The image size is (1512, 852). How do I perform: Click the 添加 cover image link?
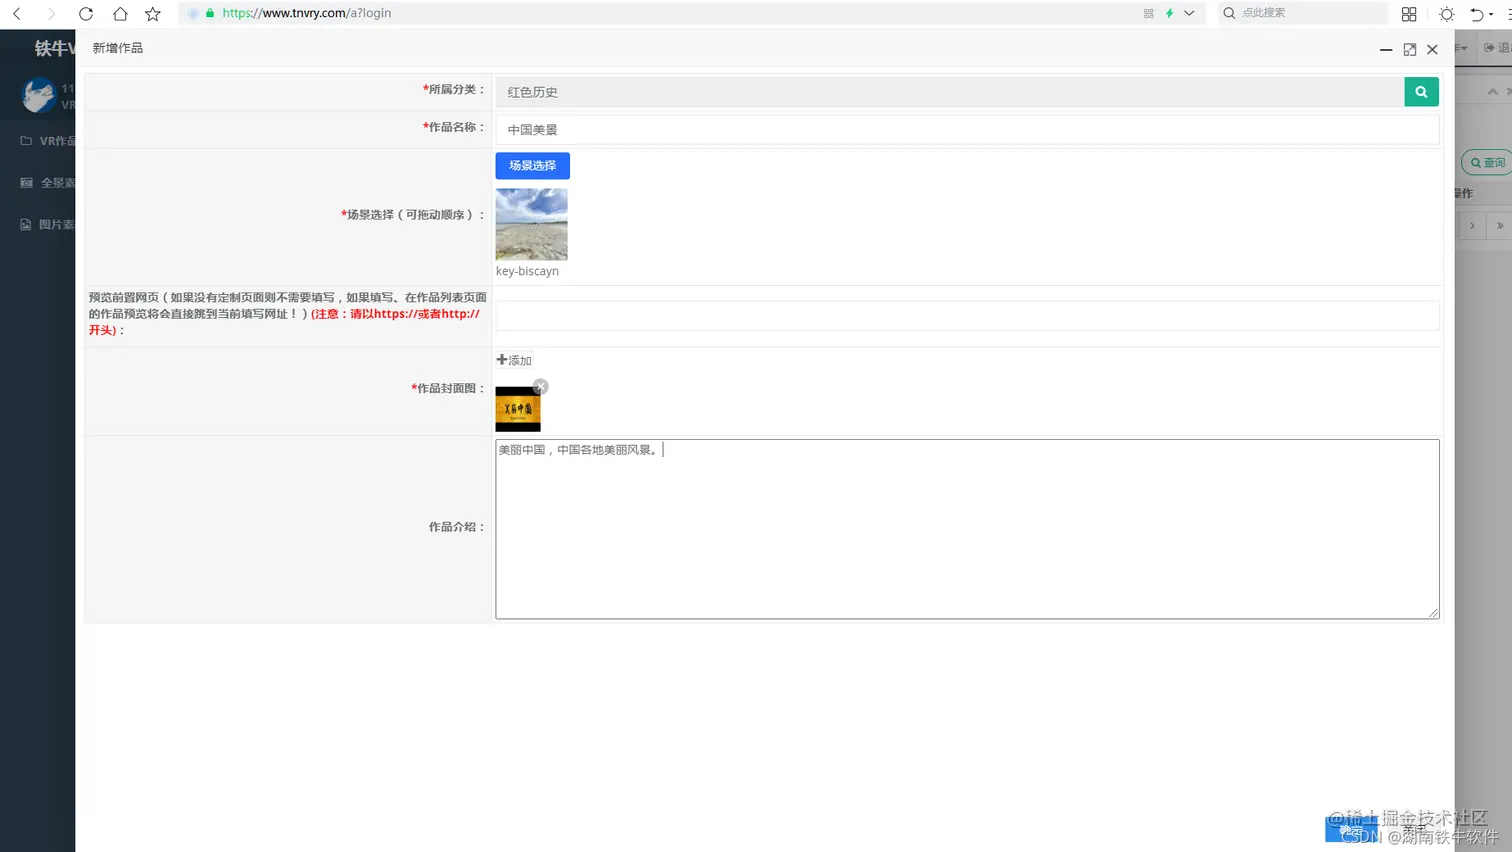(x=514, y=360)
